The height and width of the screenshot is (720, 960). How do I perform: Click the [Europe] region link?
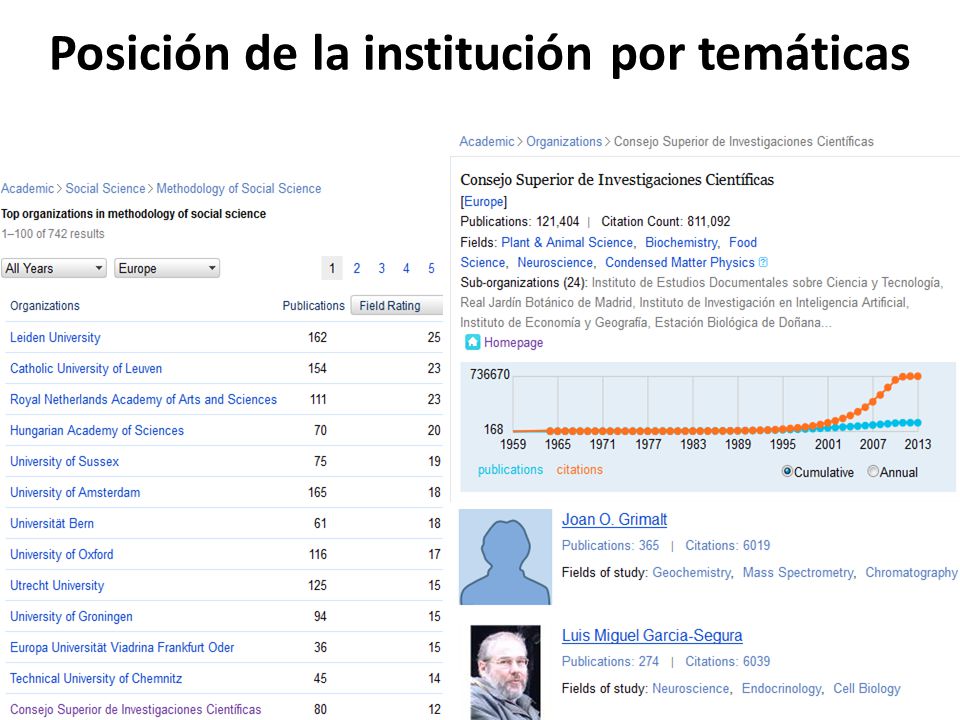[x=484, y=201]
